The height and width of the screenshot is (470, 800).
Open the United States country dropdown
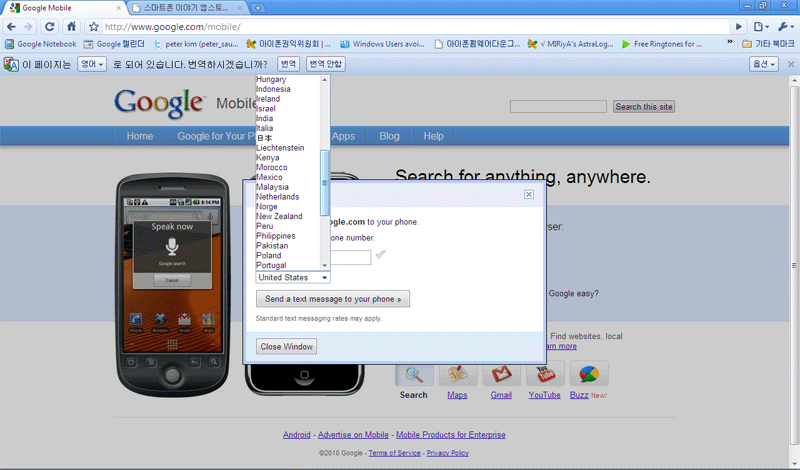tap(293, 277)
